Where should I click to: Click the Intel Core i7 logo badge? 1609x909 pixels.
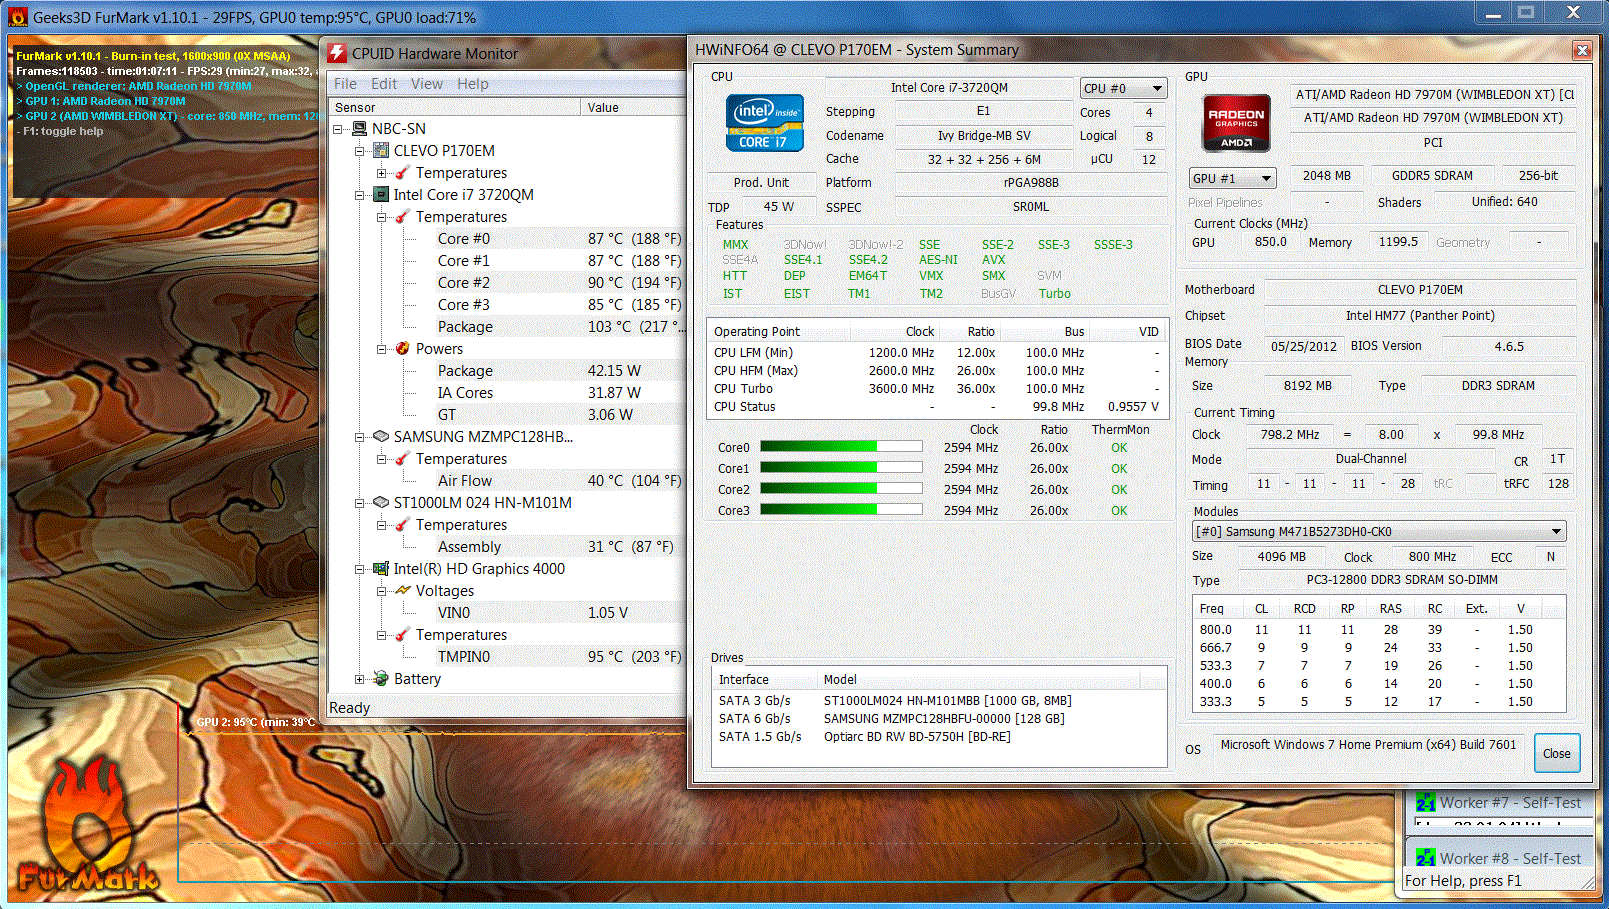tap(764, 123)
